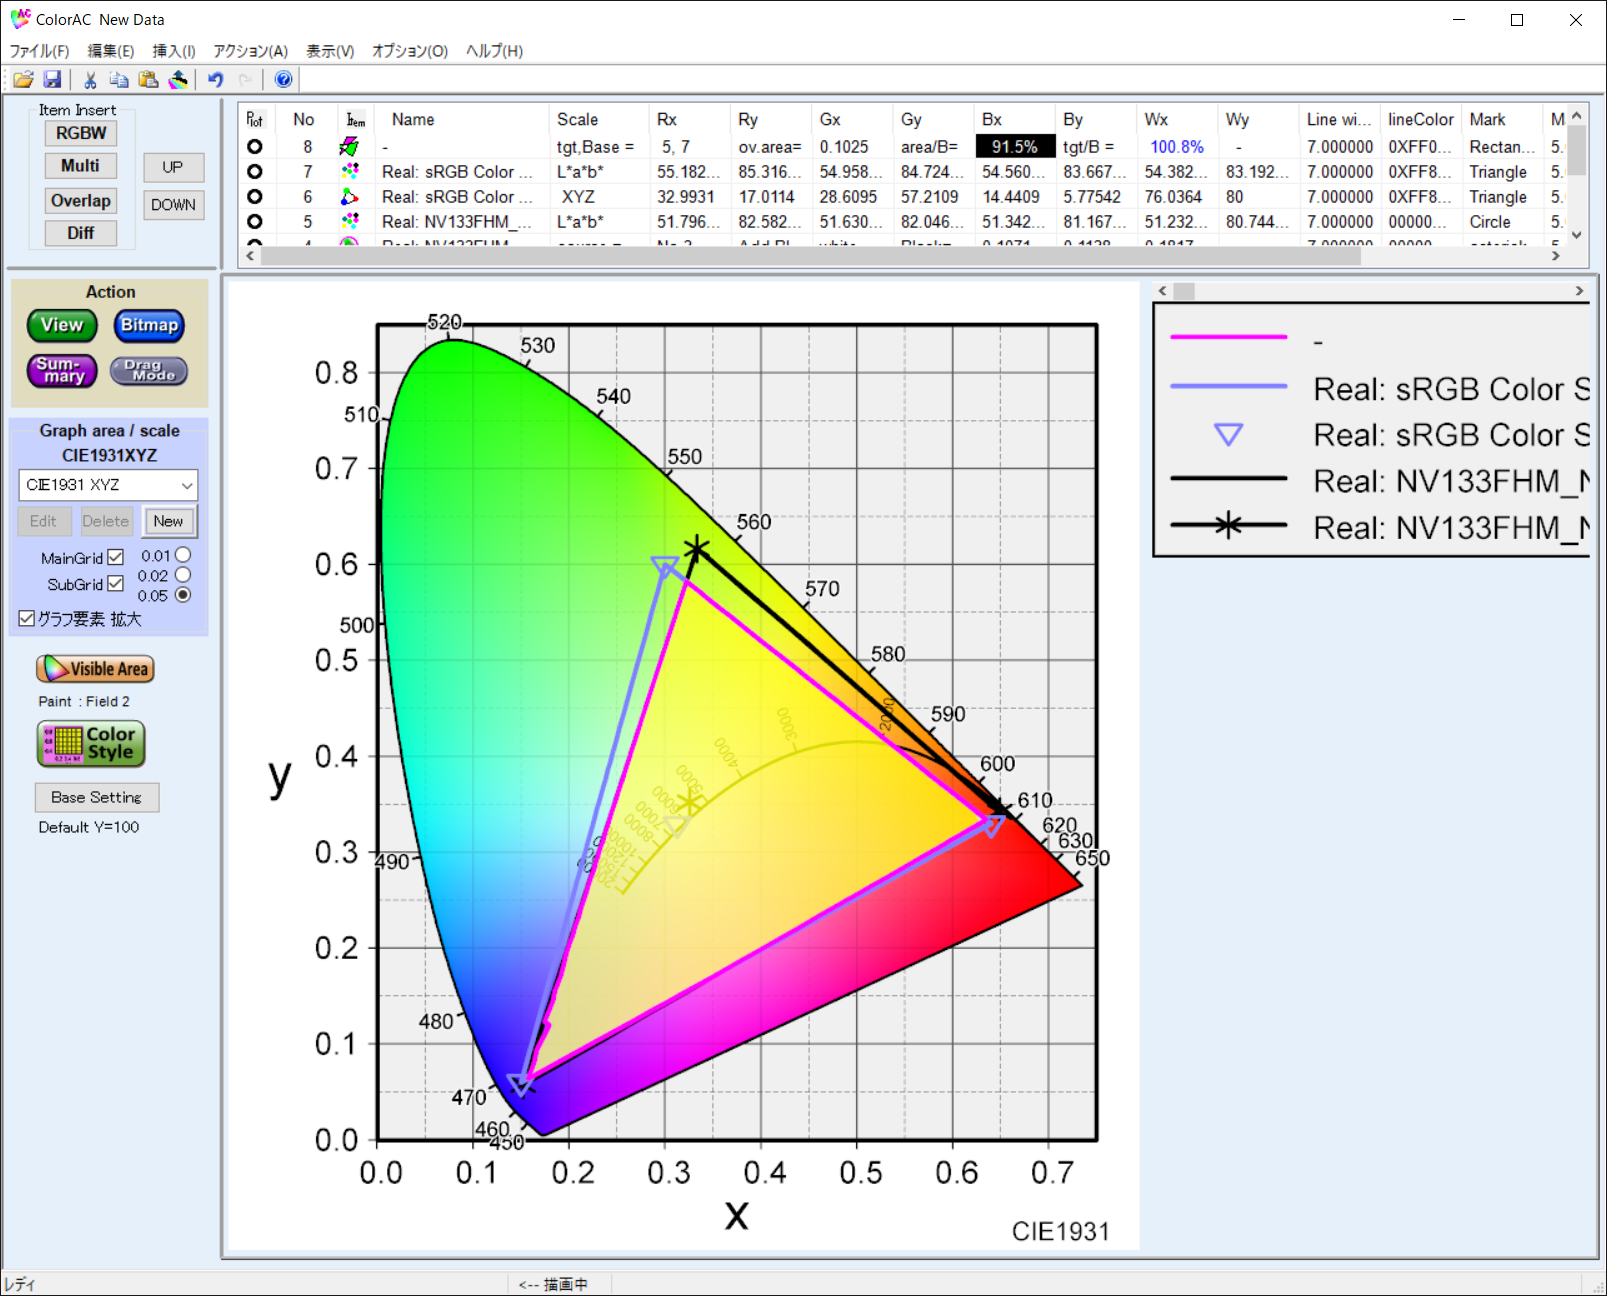Image resolution: width=1607 pixels, height=1296 pixels.
Task: Click the data table vertical scrollbar thumb
Action: tap(1577, 151)
